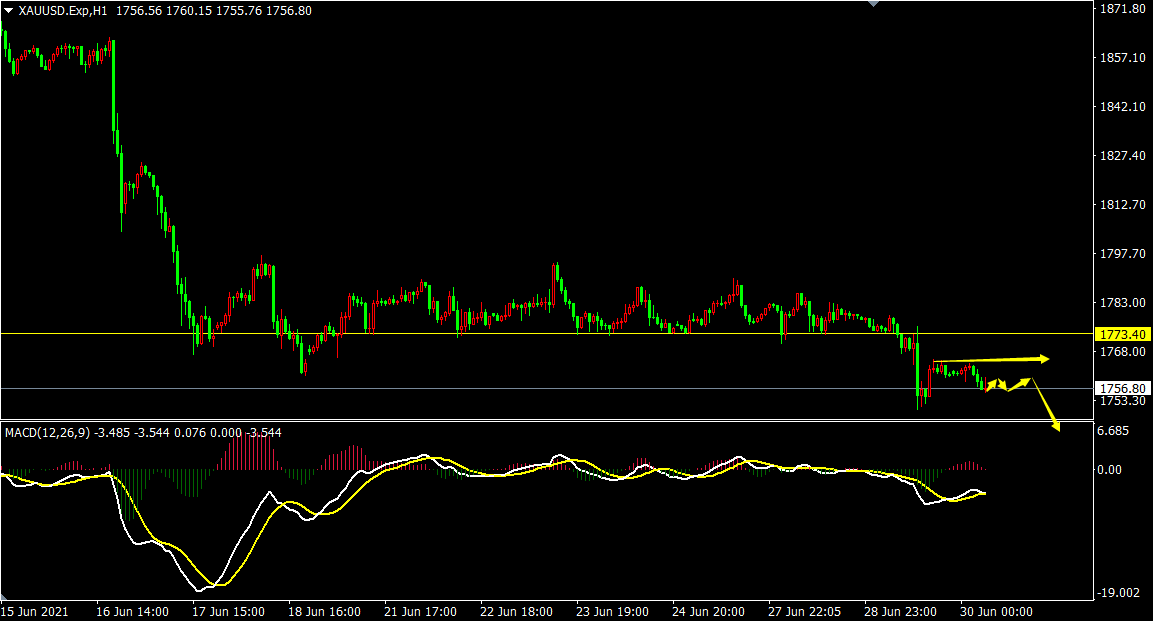The image size is (1153, 621).
Task: Click the 1871.80 price scale value
Action: tap(1122, 9)
